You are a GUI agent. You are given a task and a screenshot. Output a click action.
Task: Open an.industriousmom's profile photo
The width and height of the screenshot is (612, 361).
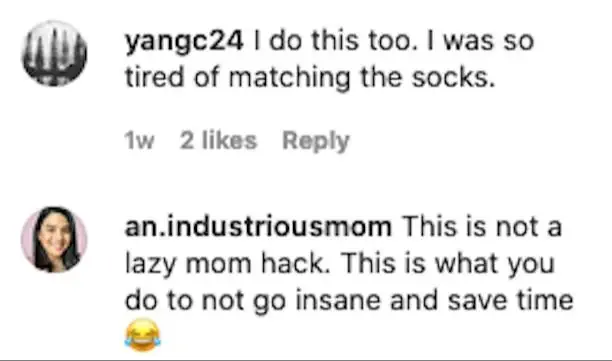pos(54,239)
